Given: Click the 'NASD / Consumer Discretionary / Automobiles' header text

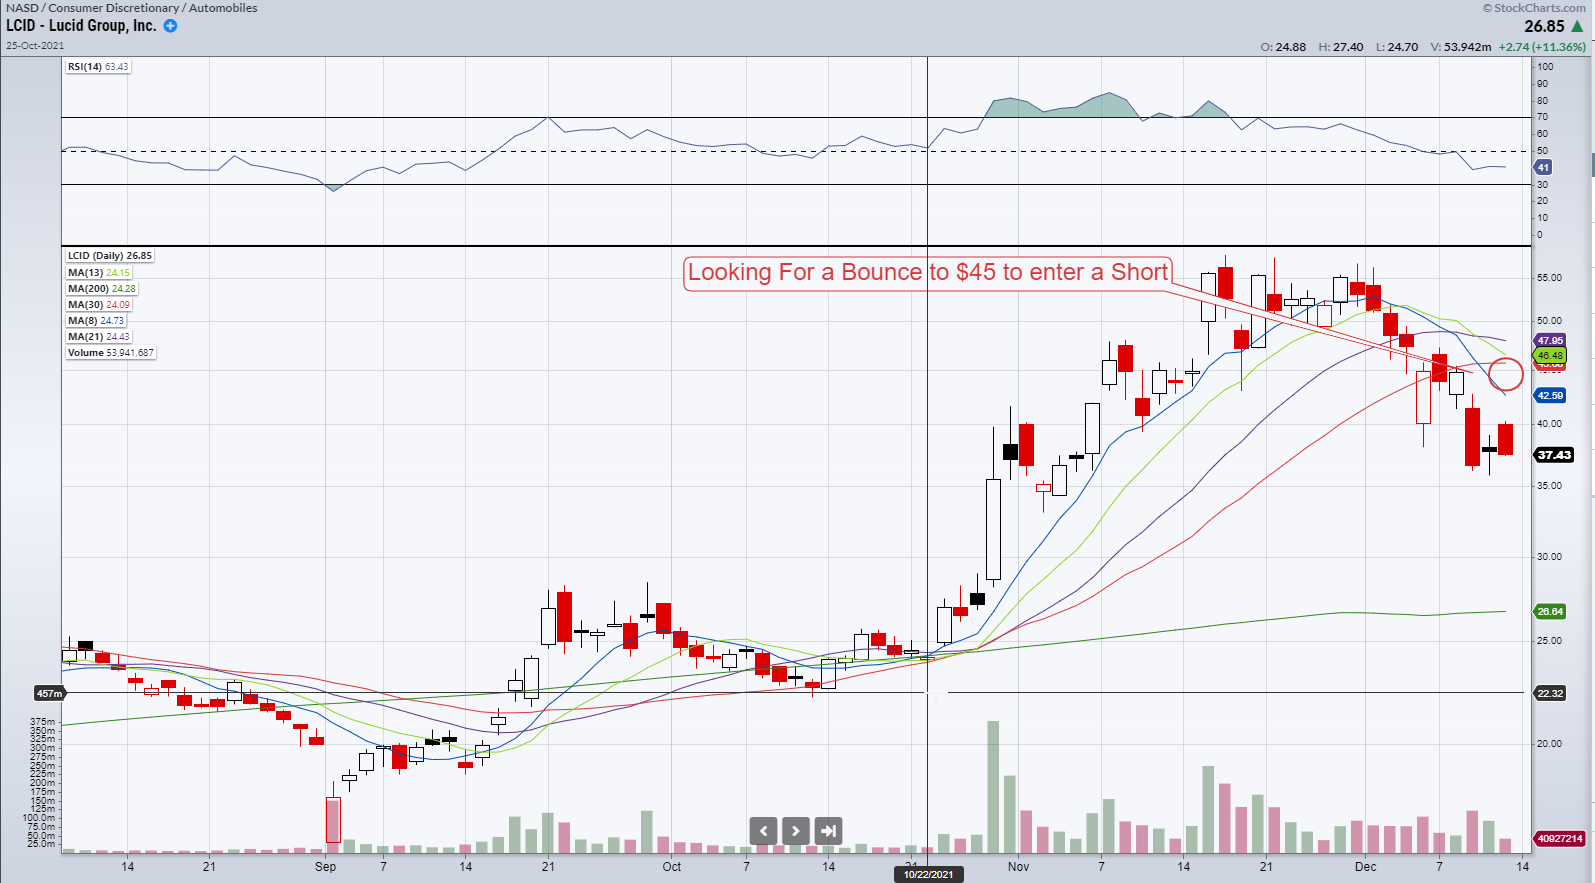Looking at the screenshot, I should [131, 8].
